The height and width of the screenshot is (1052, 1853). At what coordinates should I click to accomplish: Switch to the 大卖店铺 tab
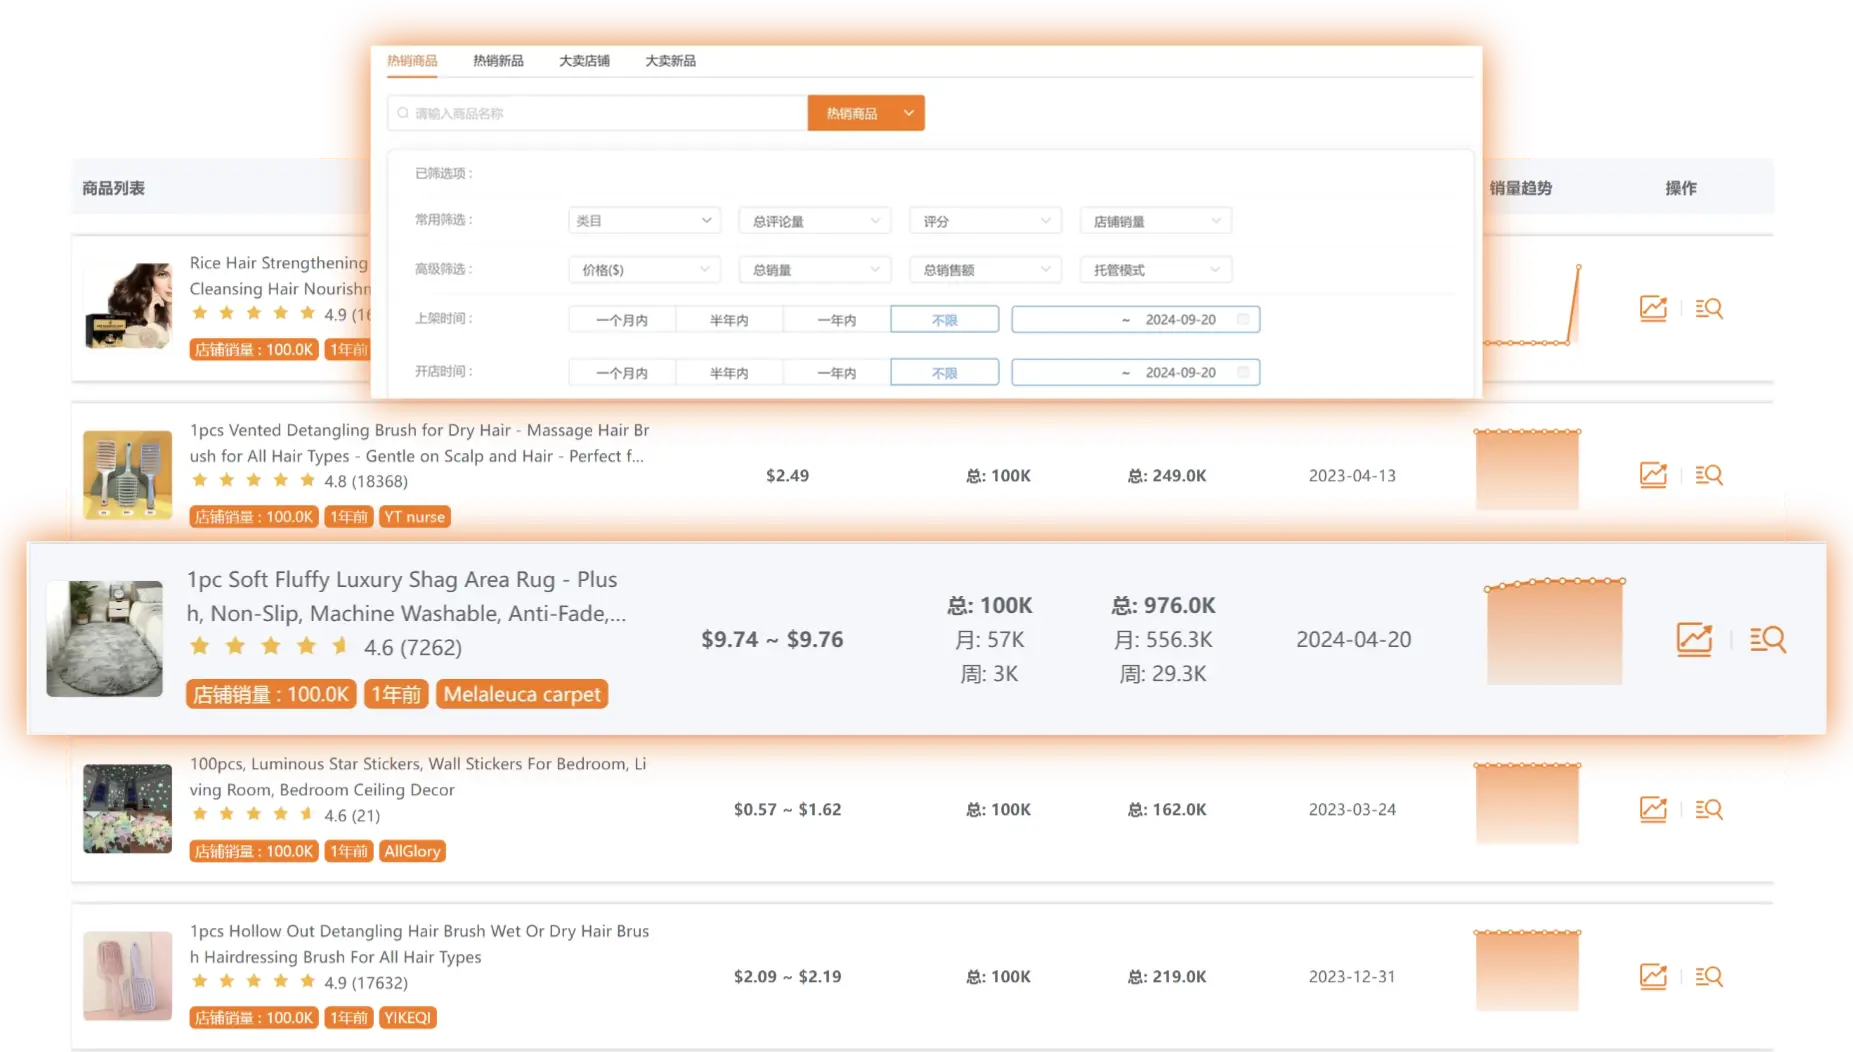(x=584, y=61)
